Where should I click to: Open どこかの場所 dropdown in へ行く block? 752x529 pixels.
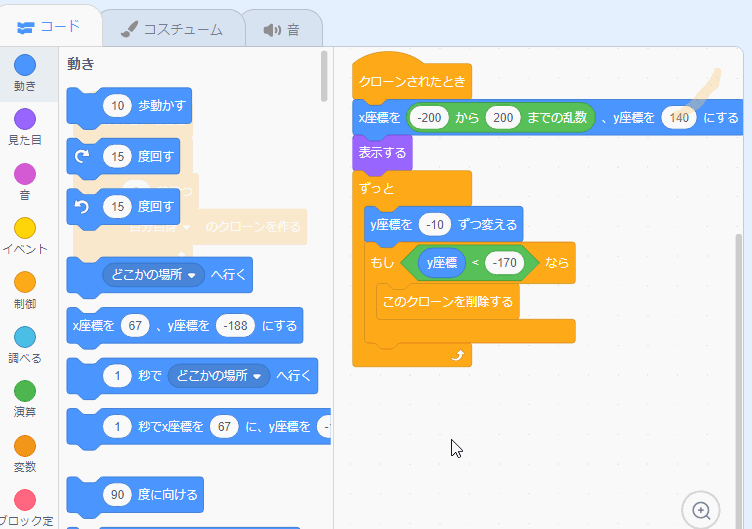[x=153, y=275]
